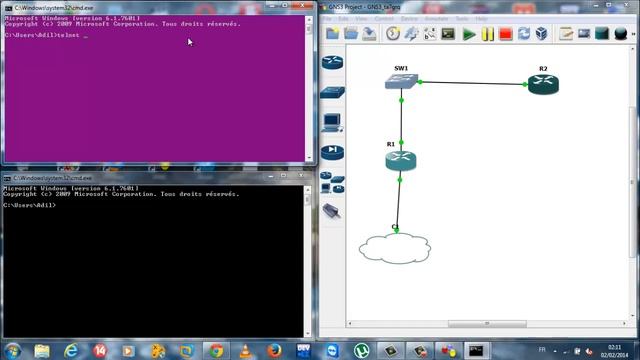The height and width of the screenshot is (360, 640).
Task: Toggle show interface labels icon
Action: (429, 33)
